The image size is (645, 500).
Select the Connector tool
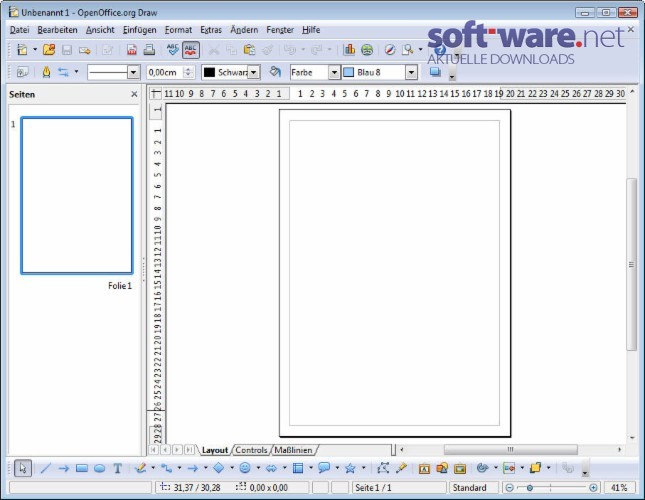166,468
